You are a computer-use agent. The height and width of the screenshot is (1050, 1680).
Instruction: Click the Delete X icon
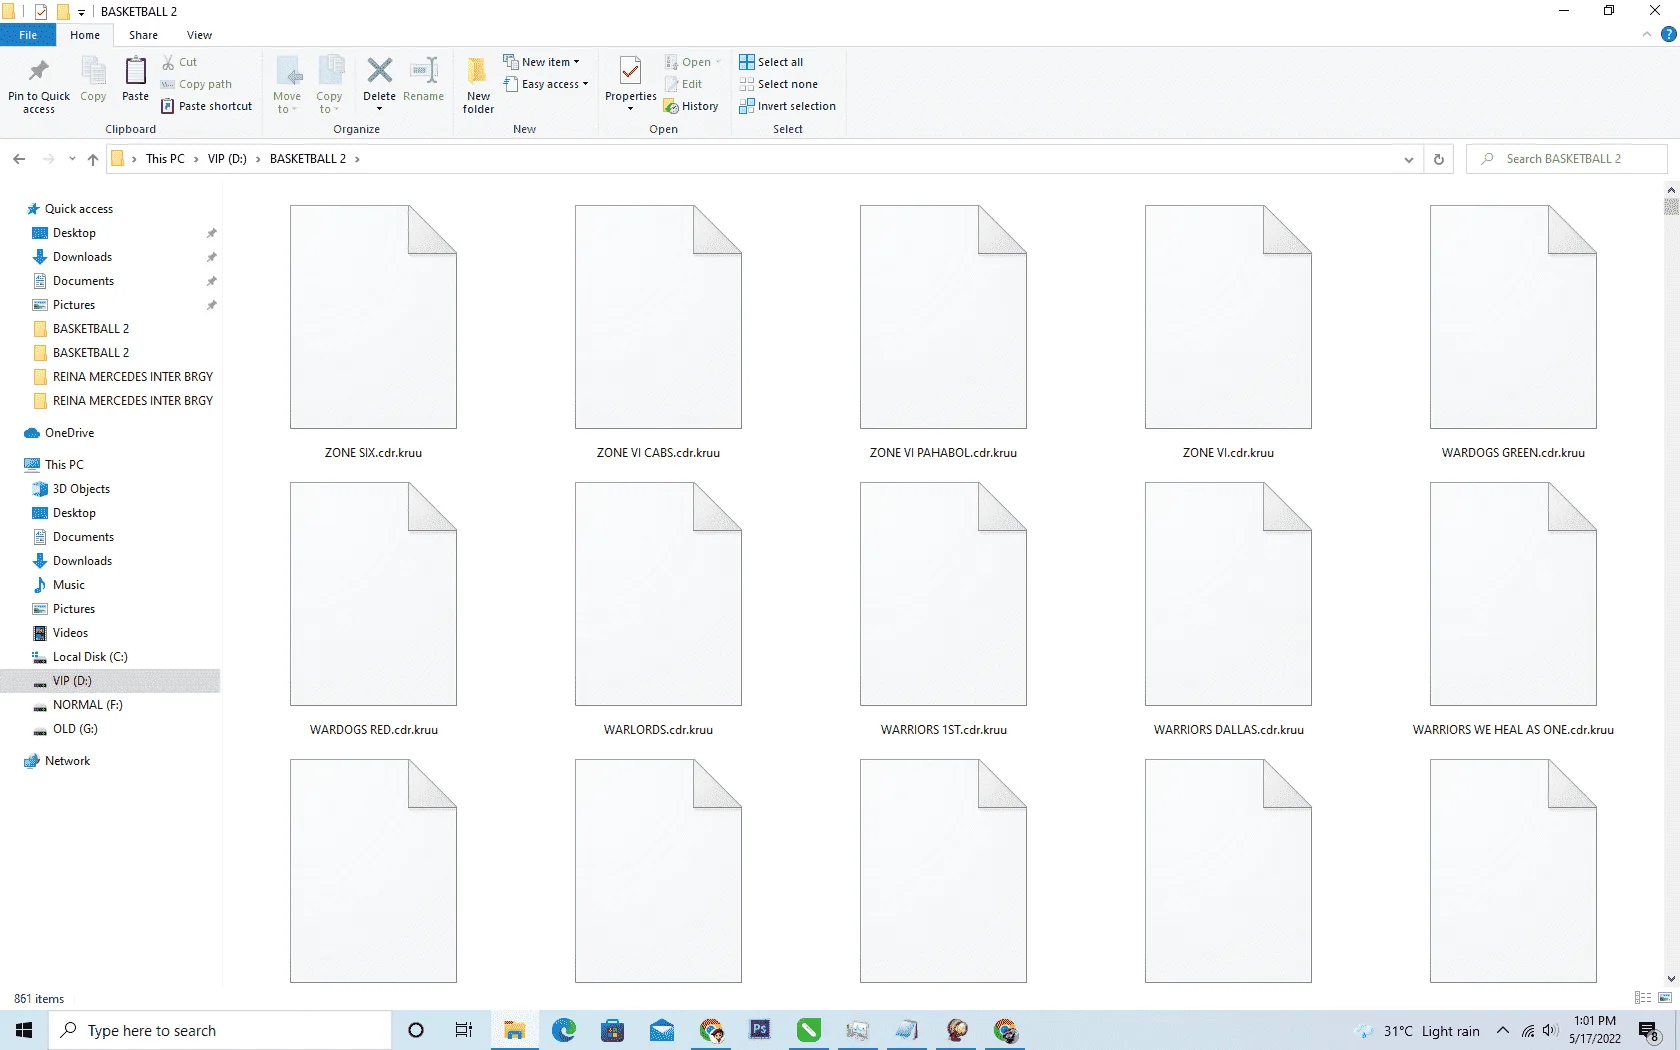pos(380,70)
